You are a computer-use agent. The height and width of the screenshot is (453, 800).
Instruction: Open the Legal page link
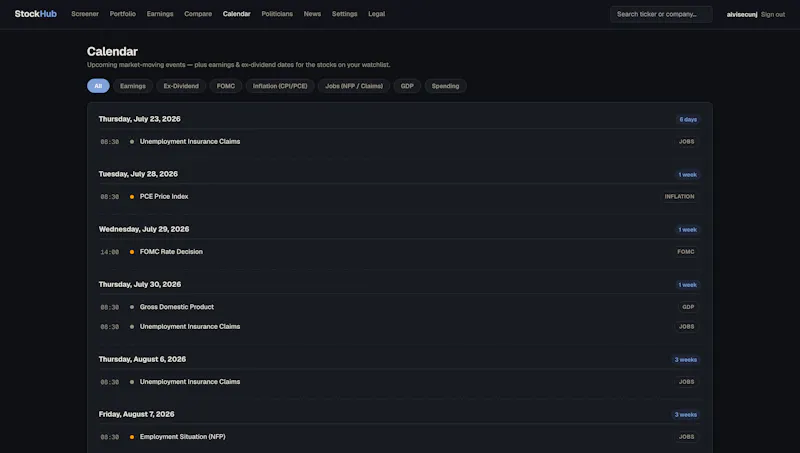pos(377,14)
